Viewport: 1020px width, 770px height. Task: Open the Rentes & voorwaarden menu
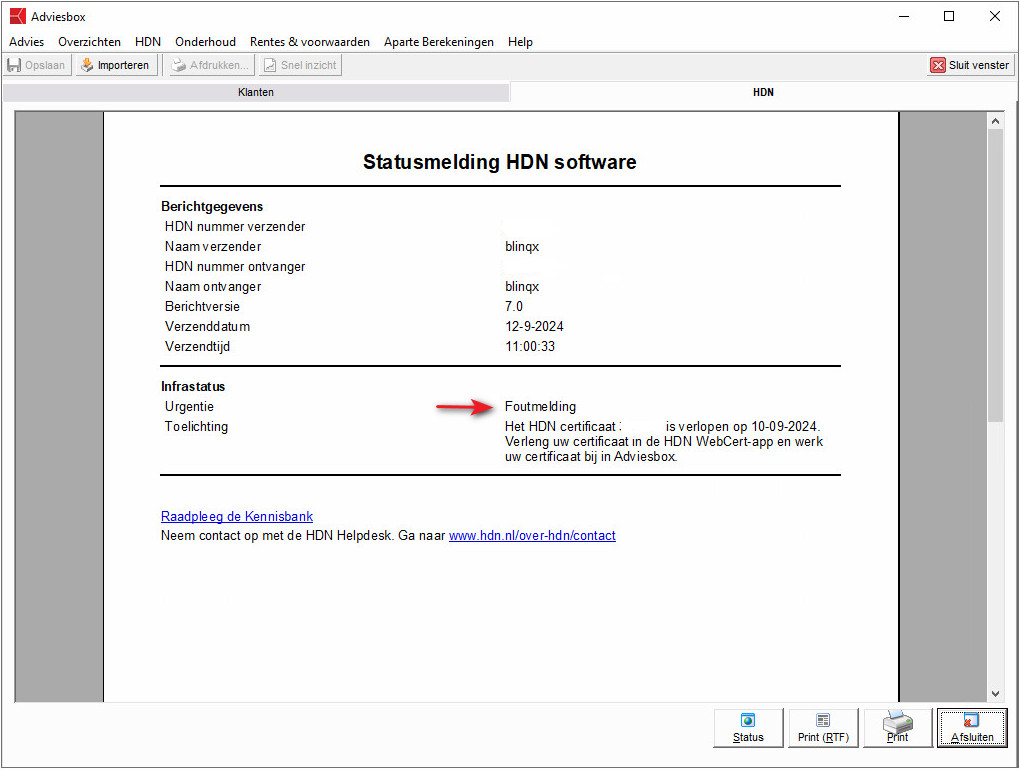pyautogui.click(x=310, y=42)
